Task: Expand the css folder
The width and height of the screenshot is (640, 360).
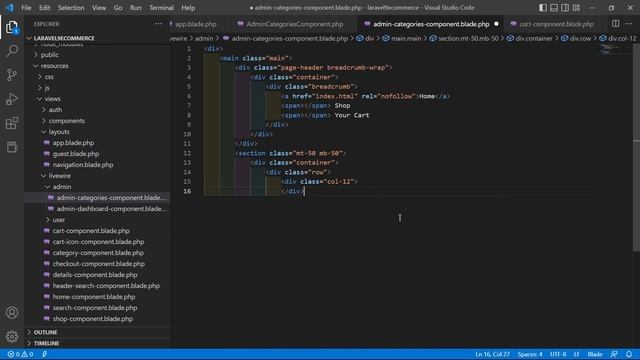Action: [x=49, y=77]
